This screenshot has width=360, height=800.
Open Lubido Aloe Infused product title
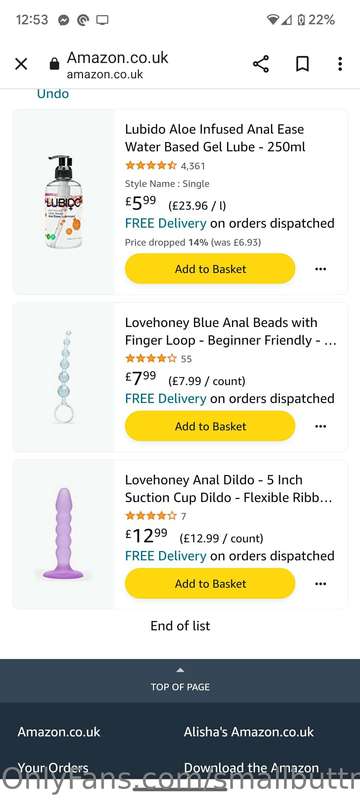point(215,138)
